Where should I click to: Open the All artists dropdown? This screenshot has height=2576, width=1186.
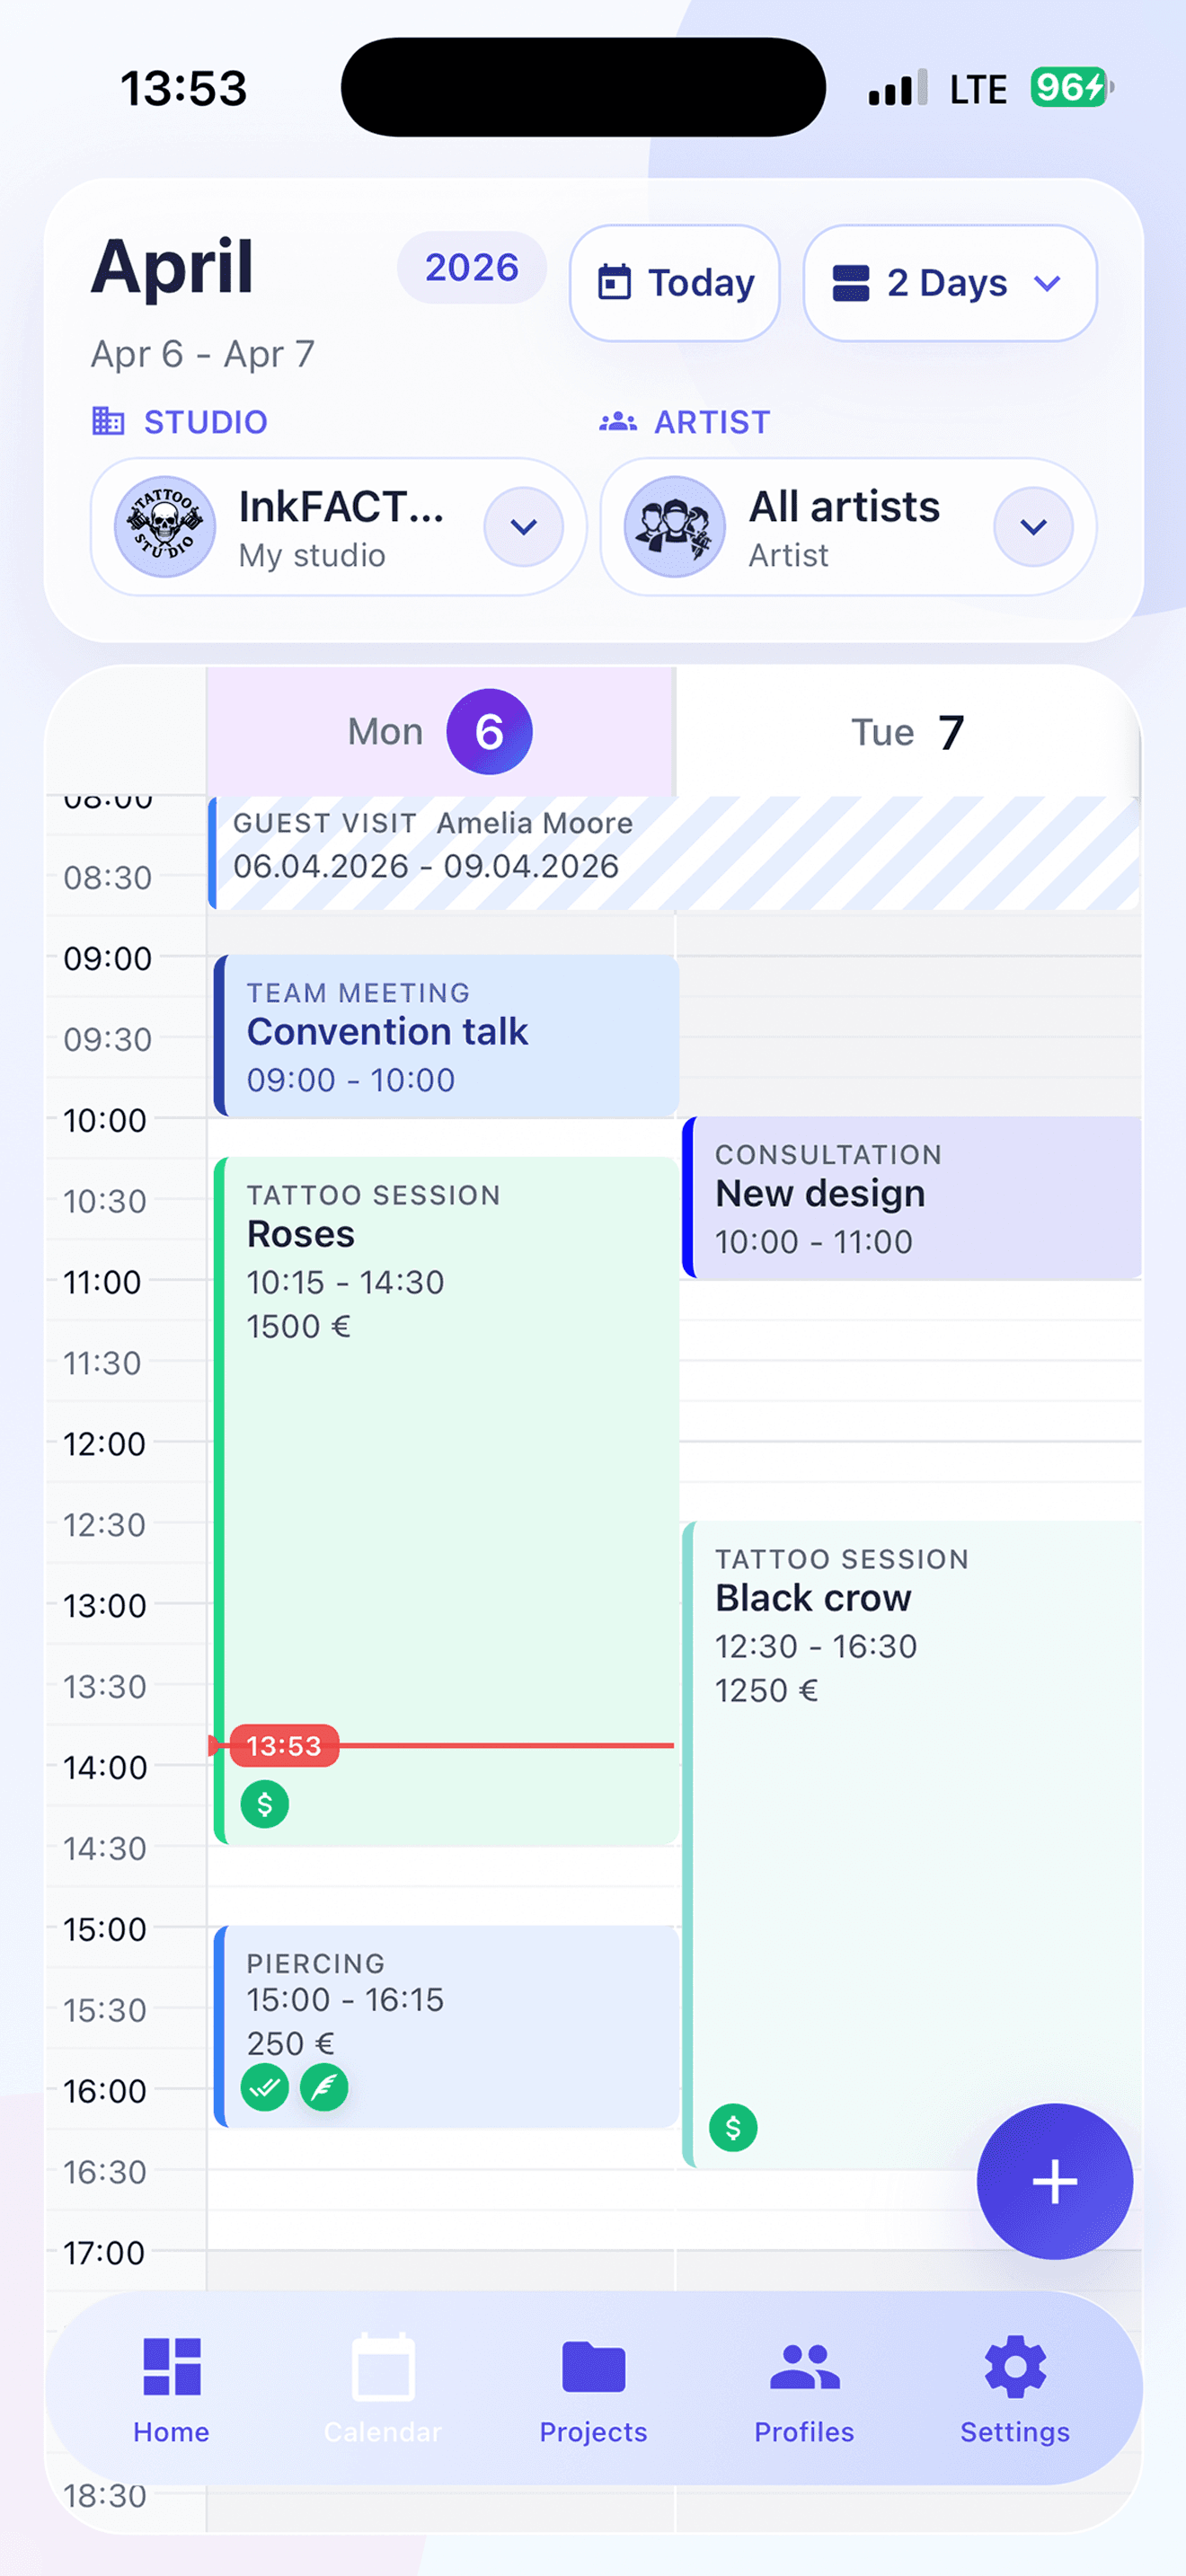click(1034, 527)
